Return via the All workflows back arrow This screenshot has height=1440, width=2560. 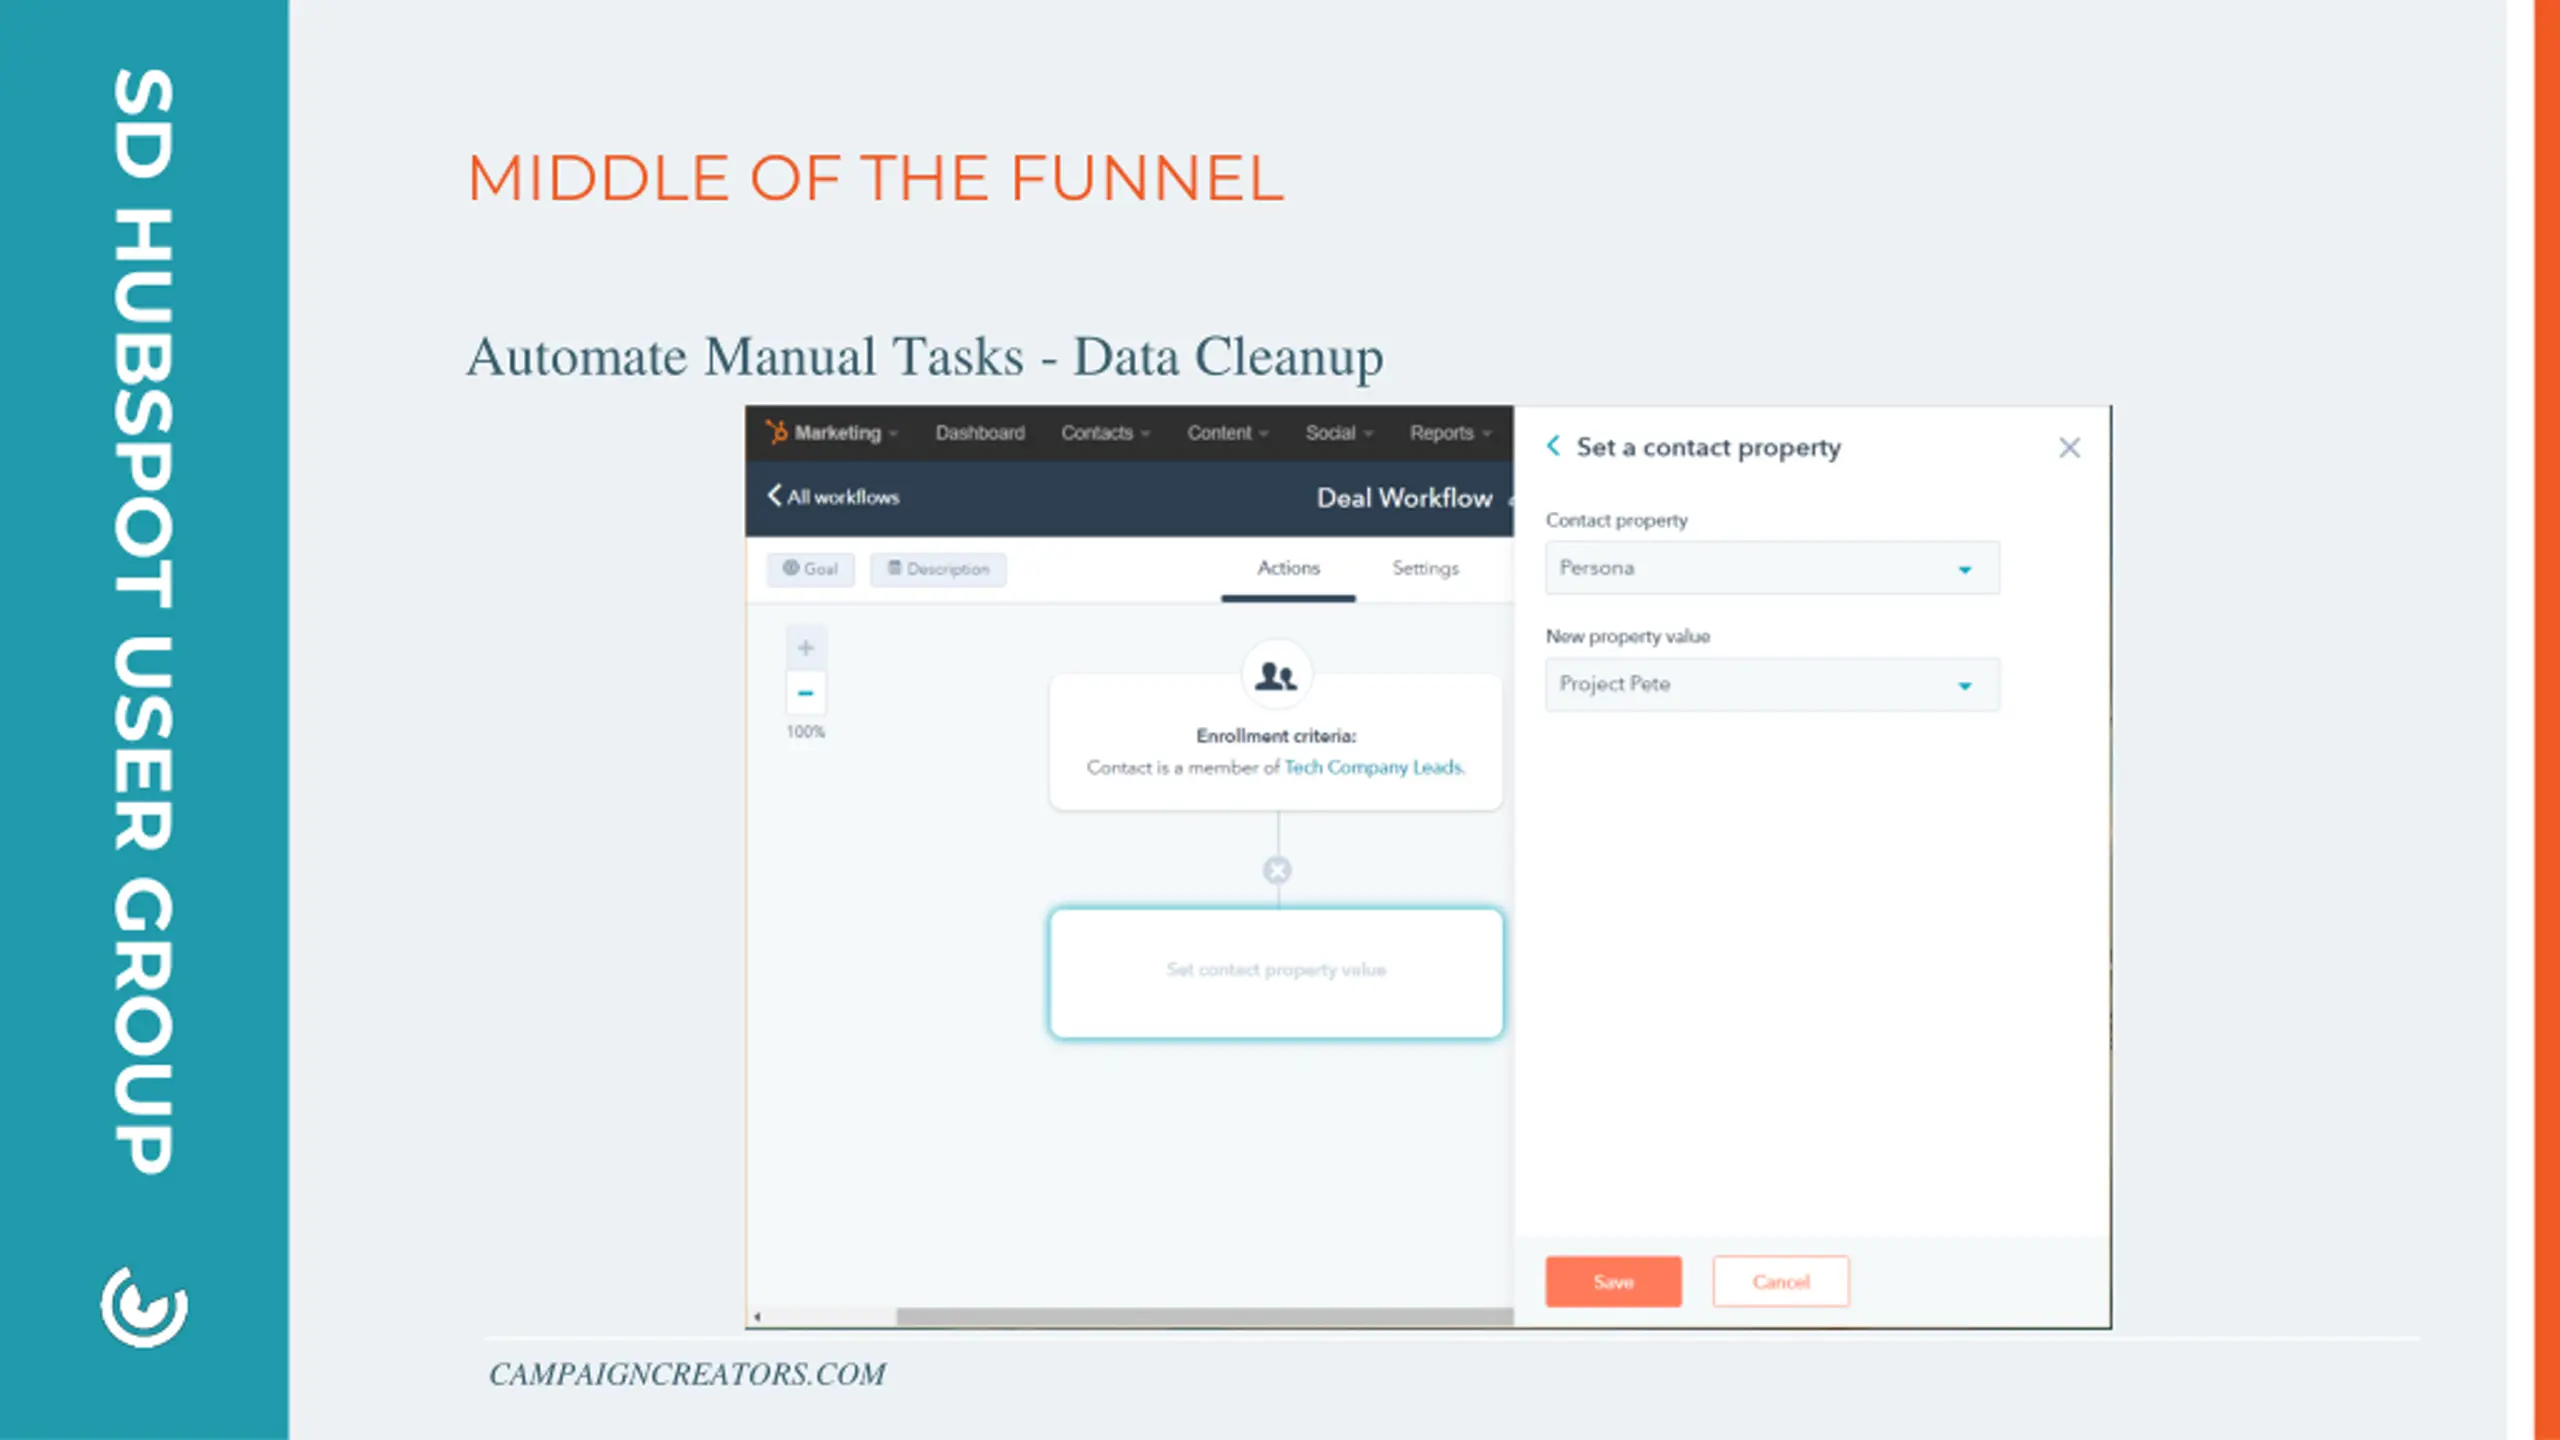[773, 496]
